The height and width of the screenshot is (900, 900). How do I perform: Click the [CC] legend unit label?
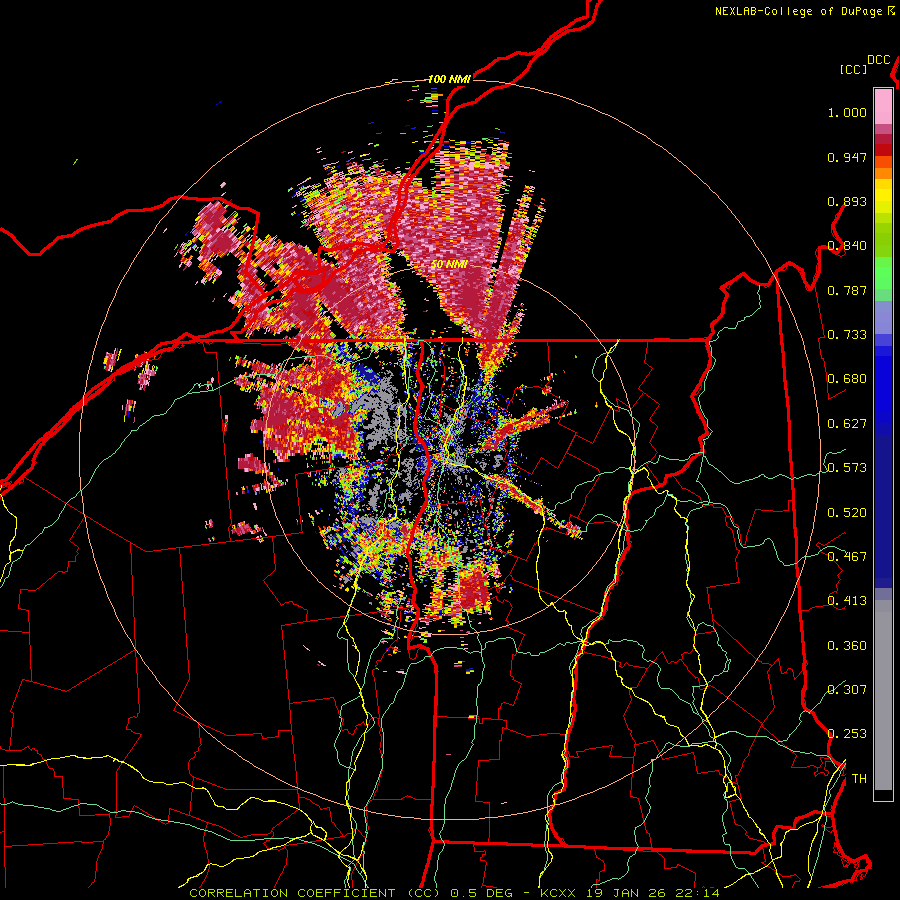coord(853,69)
